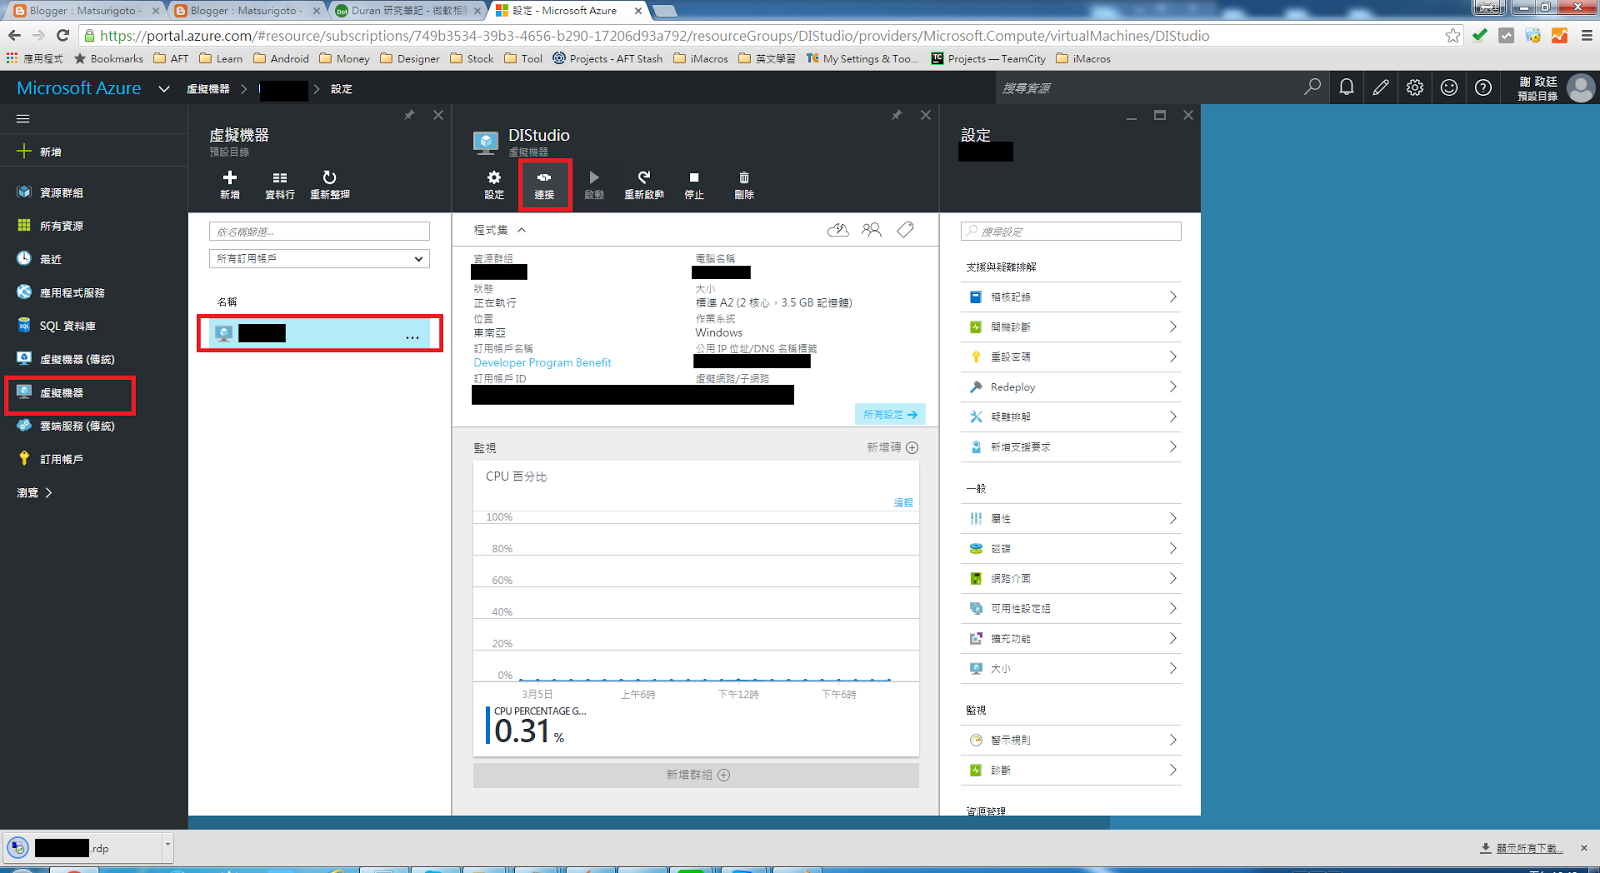Viewport: 1600px width, 873px height.
Task: Click 虛擬機器 breadcrumb in top bar
Action: pyautogui.click(x=208, y=89)
